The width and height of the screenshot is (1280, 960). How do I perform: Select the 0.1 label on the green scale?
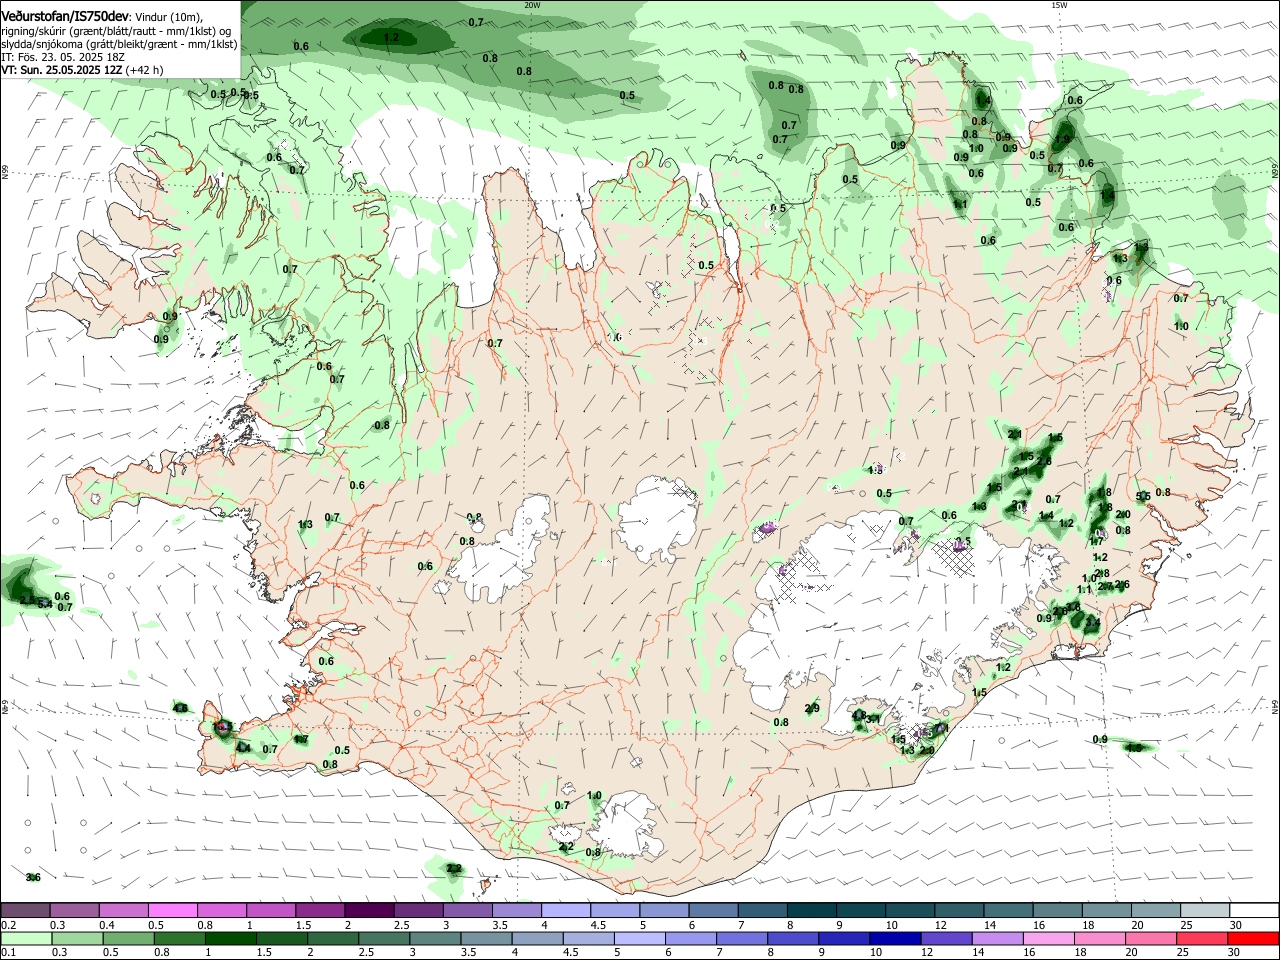(8, 953)
